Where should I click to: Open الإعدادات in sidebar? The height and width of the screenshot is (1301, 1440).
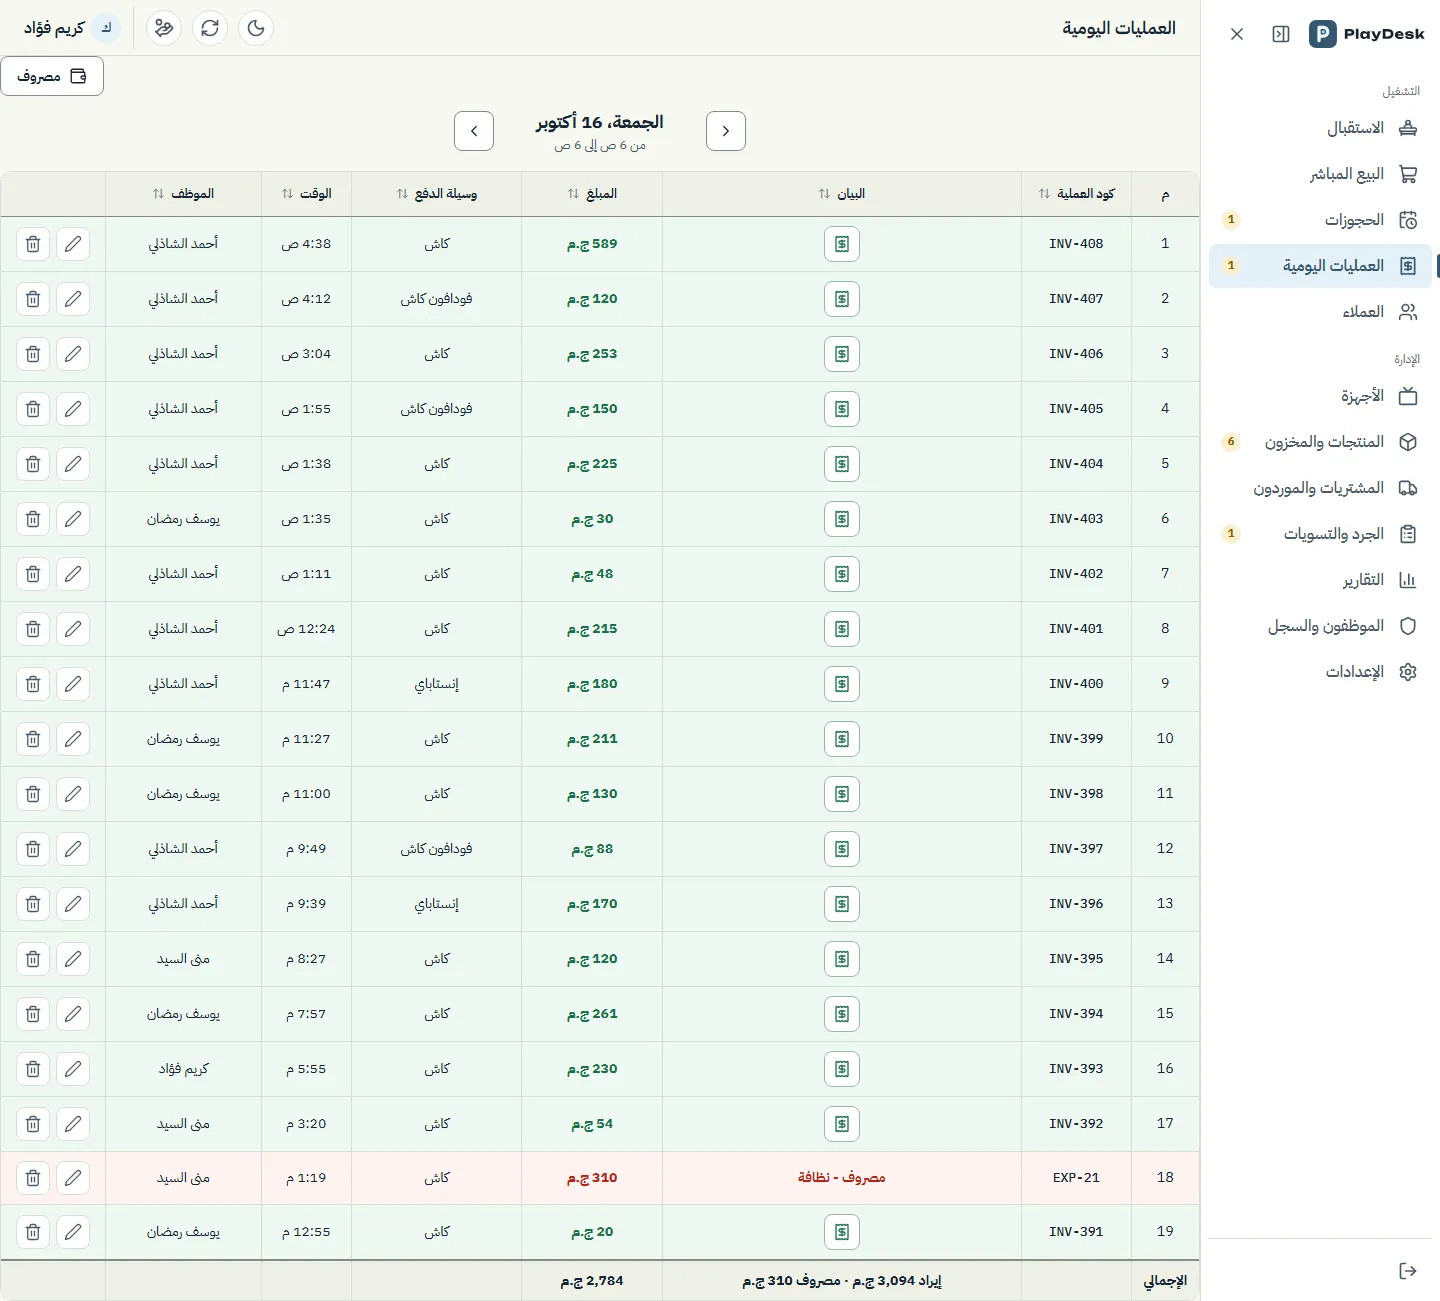1320,672
